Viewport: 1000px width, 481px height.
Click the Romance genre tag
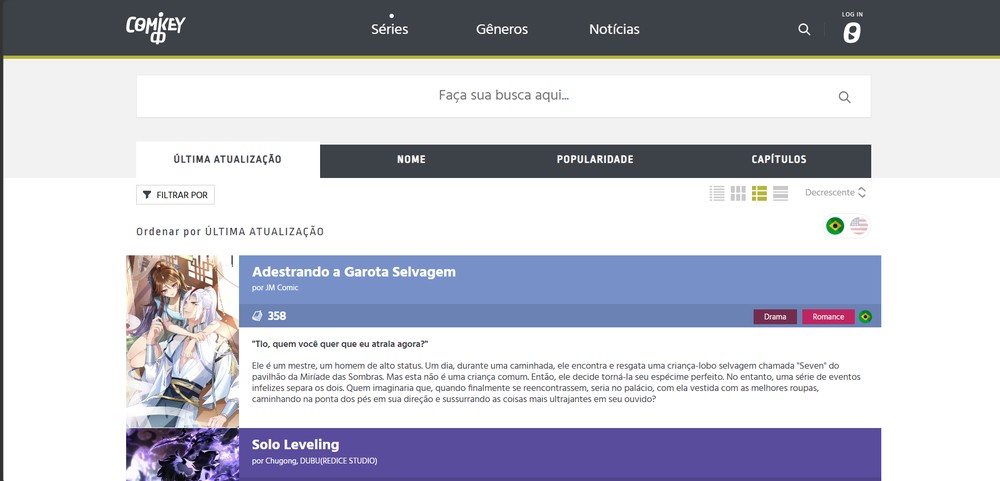(x=828, y=316)
